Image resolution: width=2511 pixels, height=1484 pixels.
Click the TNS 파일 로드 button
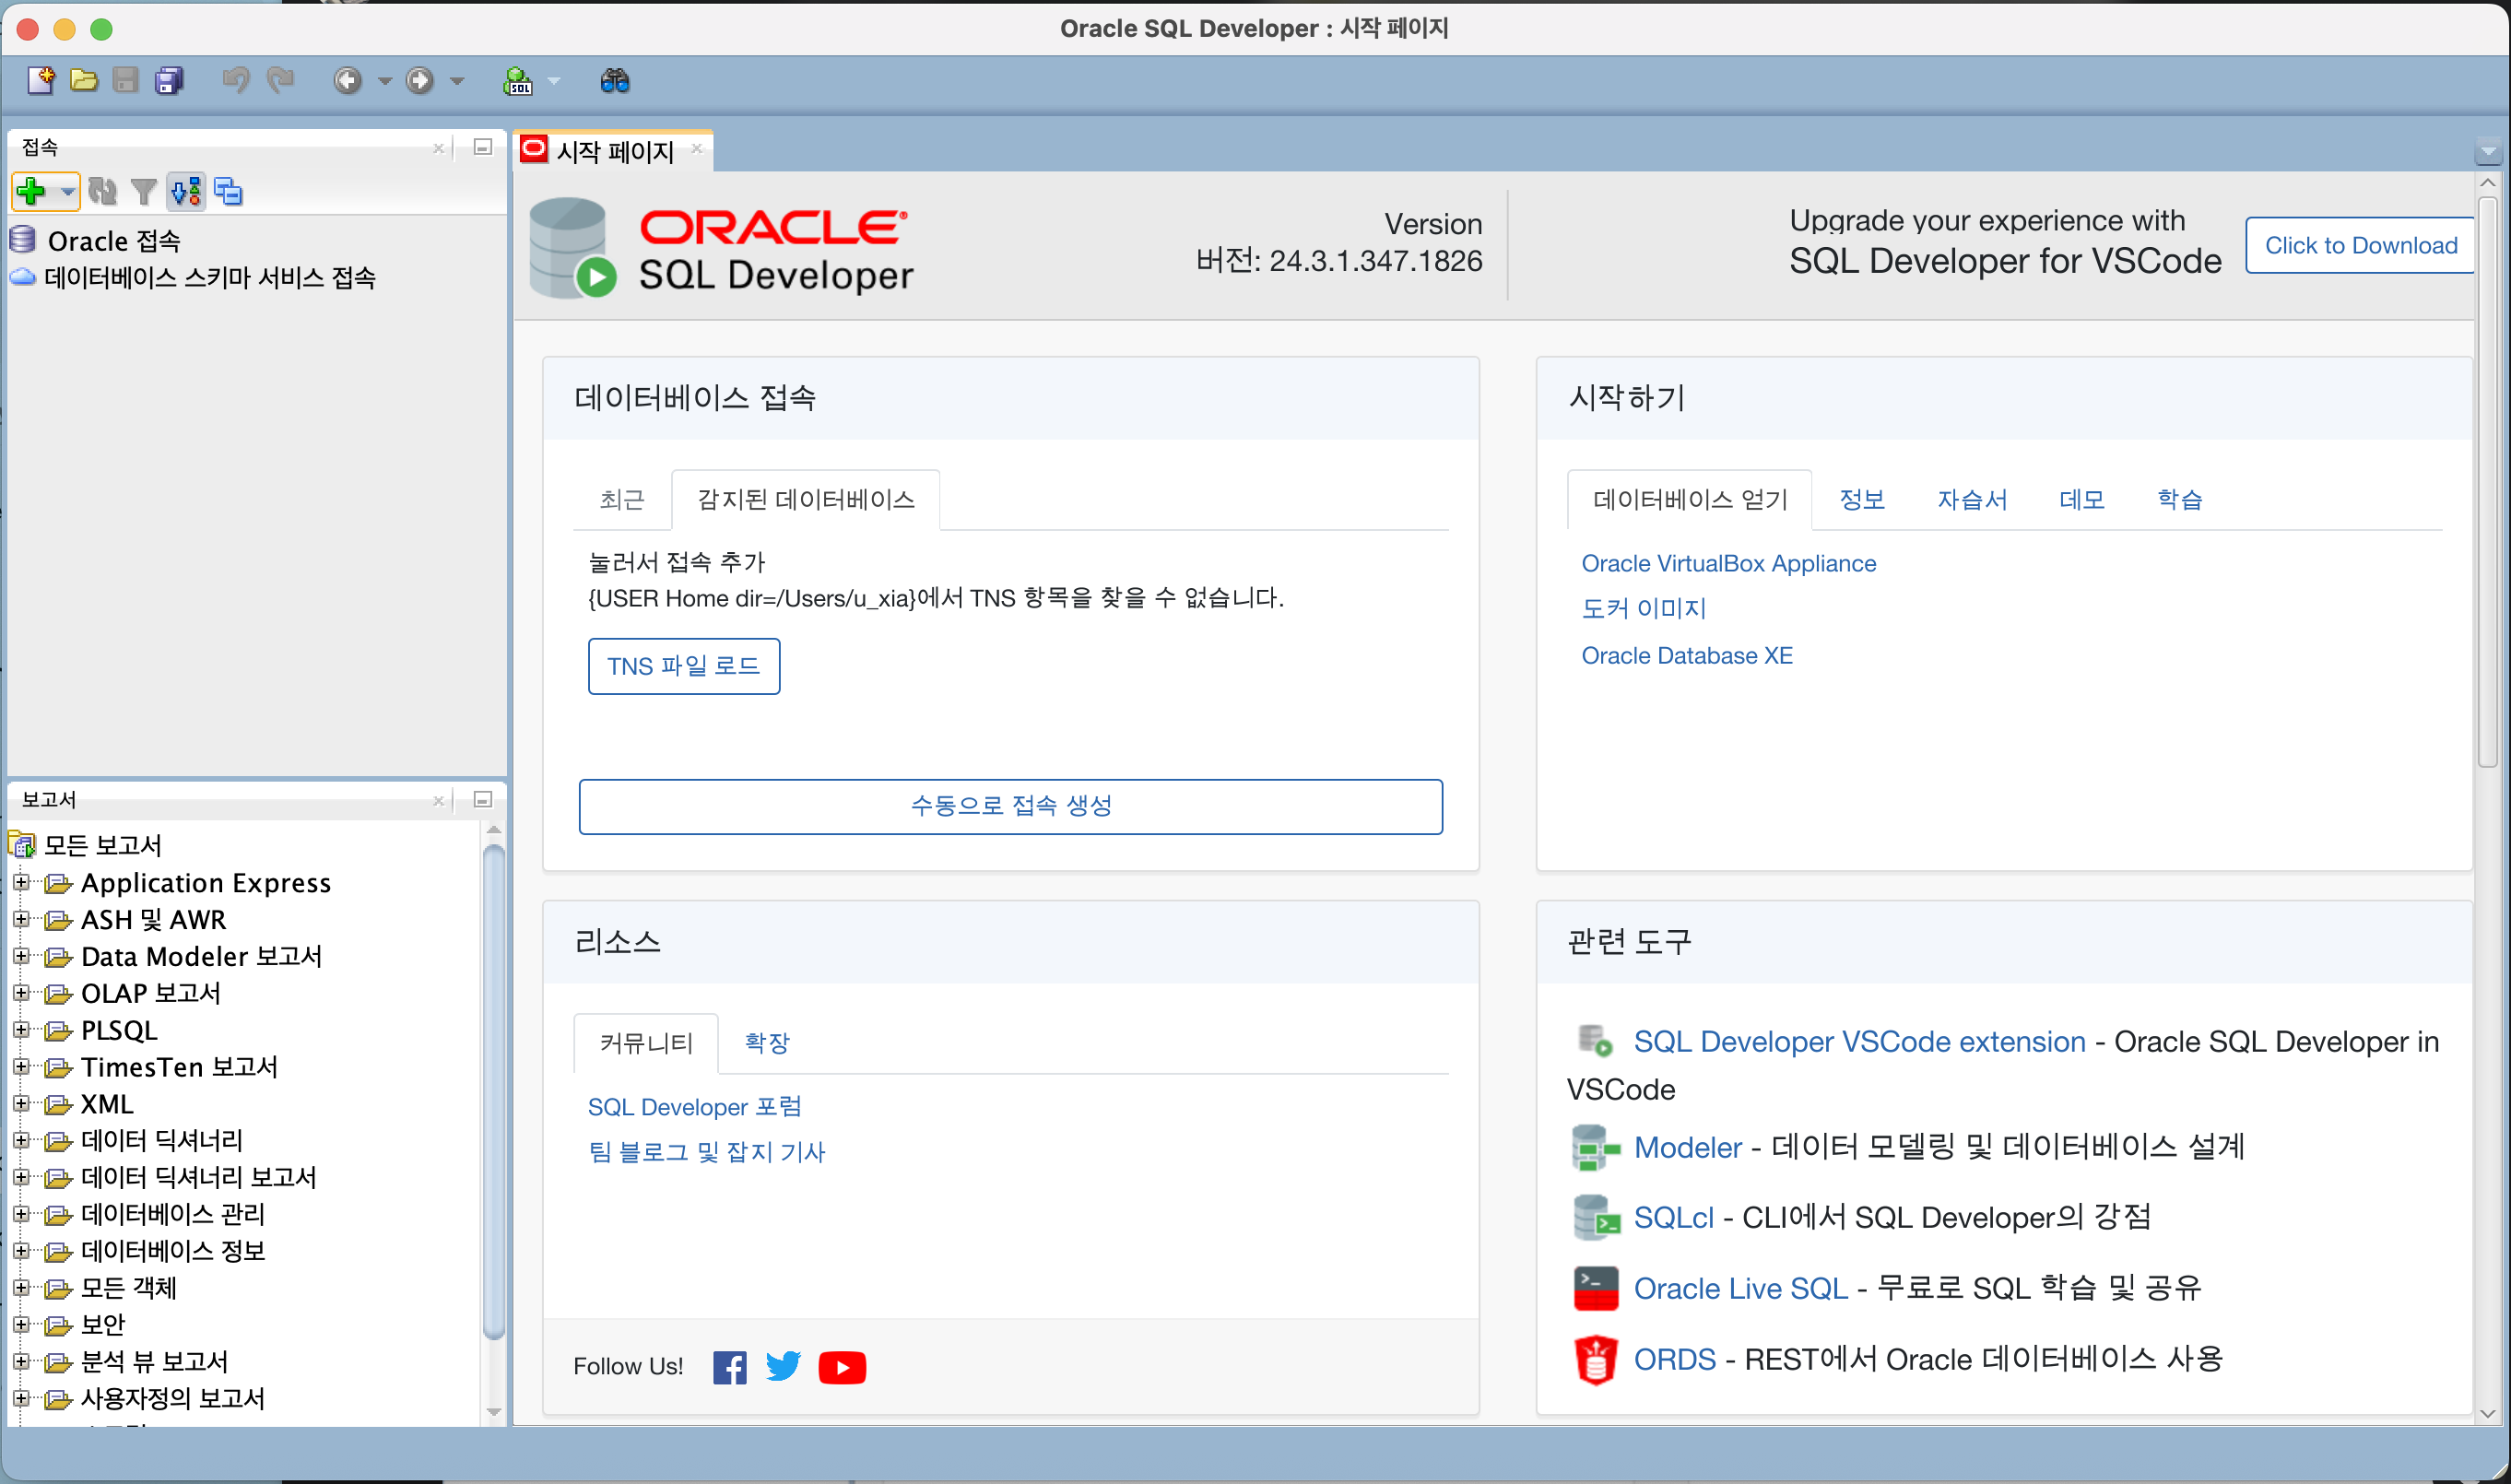coord(683,666)
